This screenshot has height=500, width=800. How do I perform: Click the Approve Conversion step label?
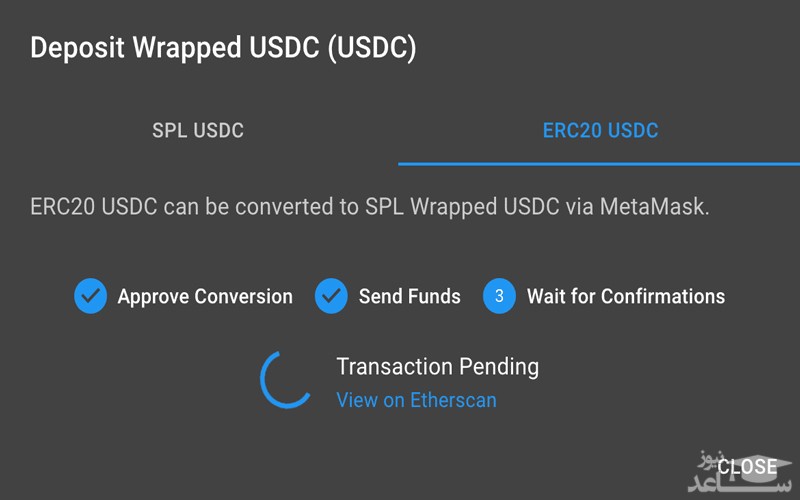click(x=205, y=296)
